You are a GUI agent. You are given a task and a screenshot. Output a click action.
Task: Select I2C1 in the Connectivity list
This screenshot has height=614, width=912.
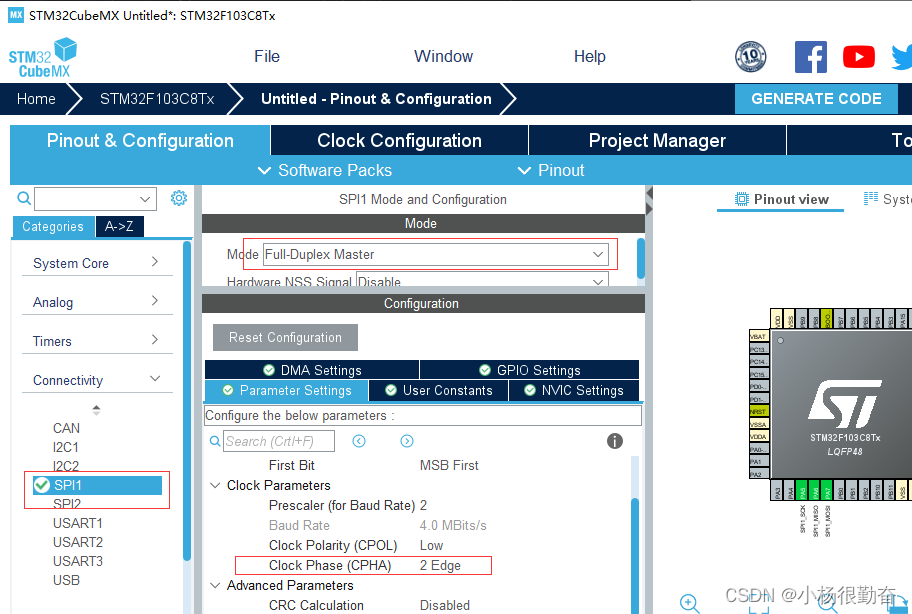[66, 447]
